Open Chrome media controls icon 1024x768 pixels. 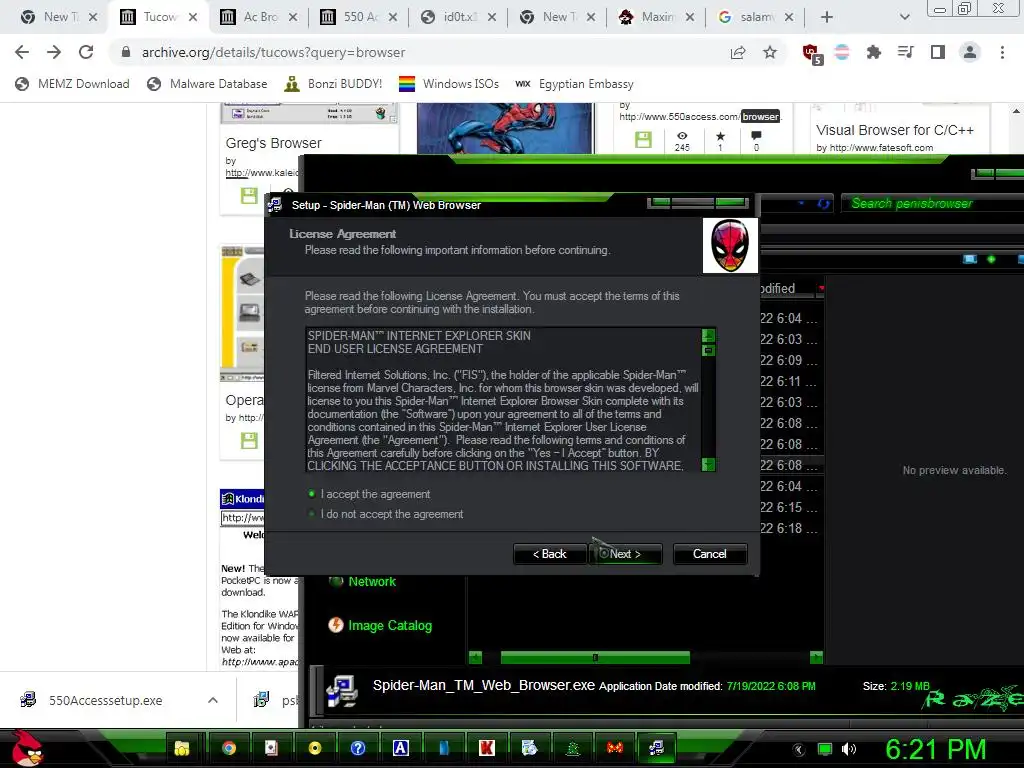click(x=906, y=52)
